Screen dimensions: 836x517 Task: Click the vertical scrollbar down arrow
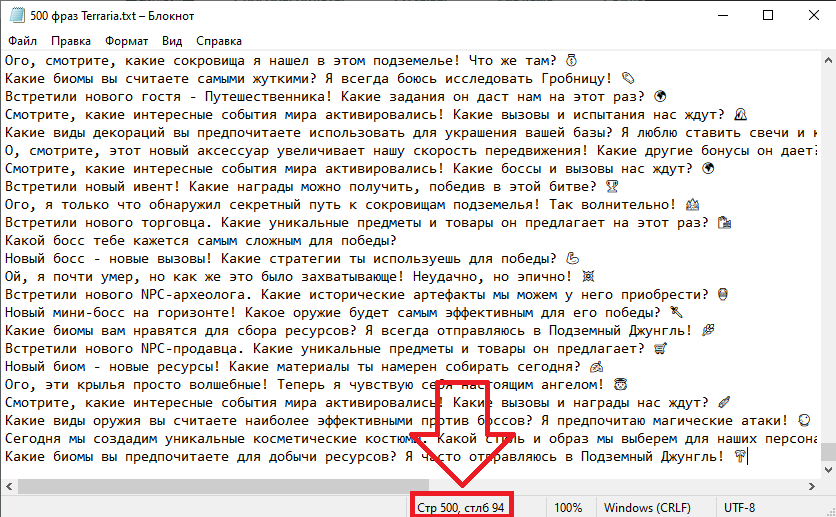click(829, 470)
